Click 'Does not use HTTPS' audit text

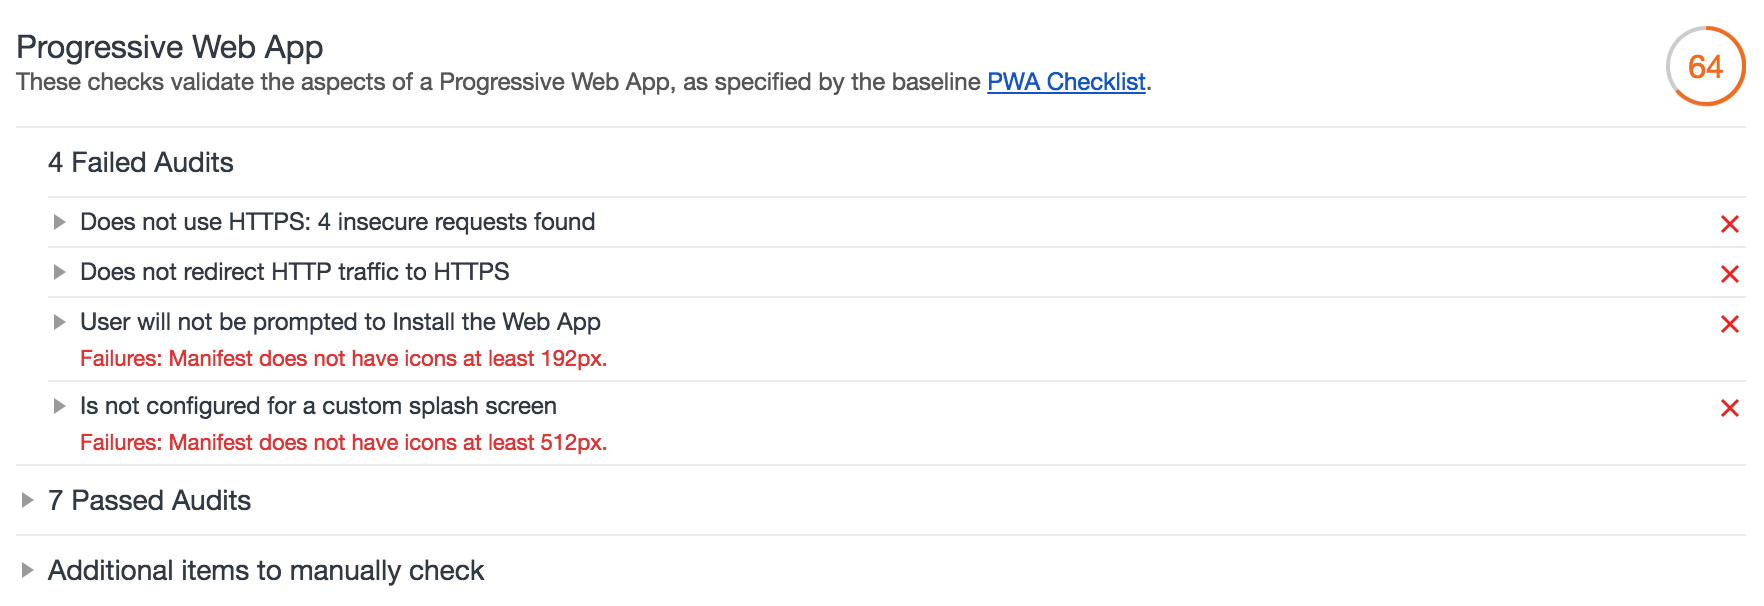point(337,222)
